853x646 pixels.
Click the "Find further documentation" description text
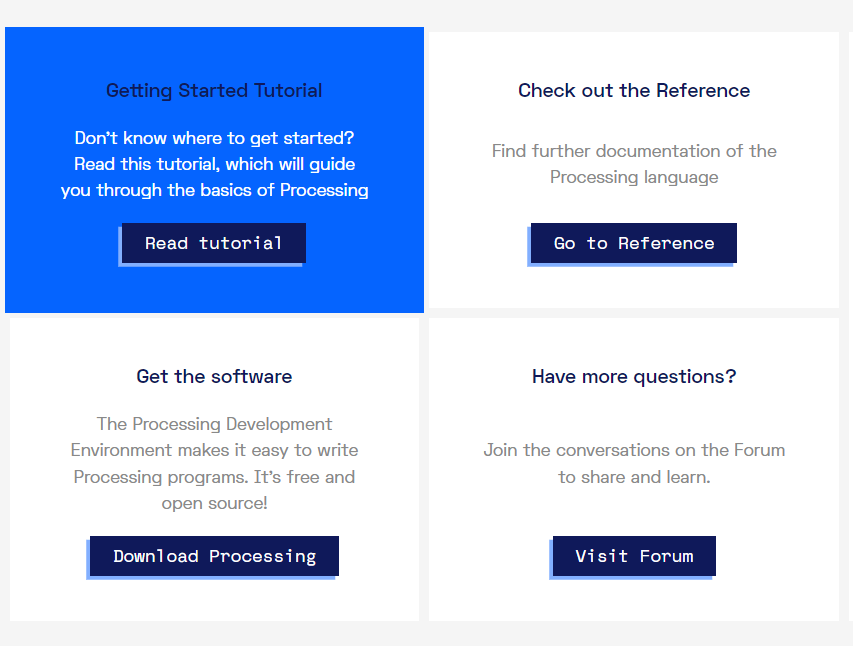click(x=633, y=151)
